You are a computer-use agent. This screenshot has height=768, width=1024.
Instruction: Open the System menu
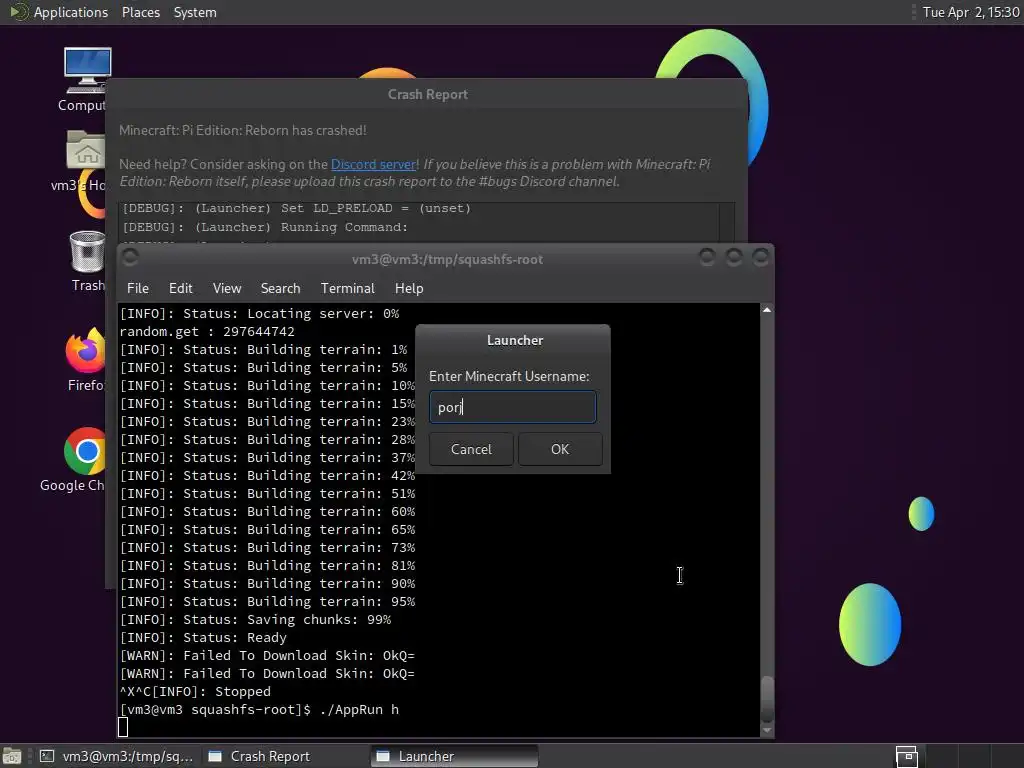click(195, 12)
